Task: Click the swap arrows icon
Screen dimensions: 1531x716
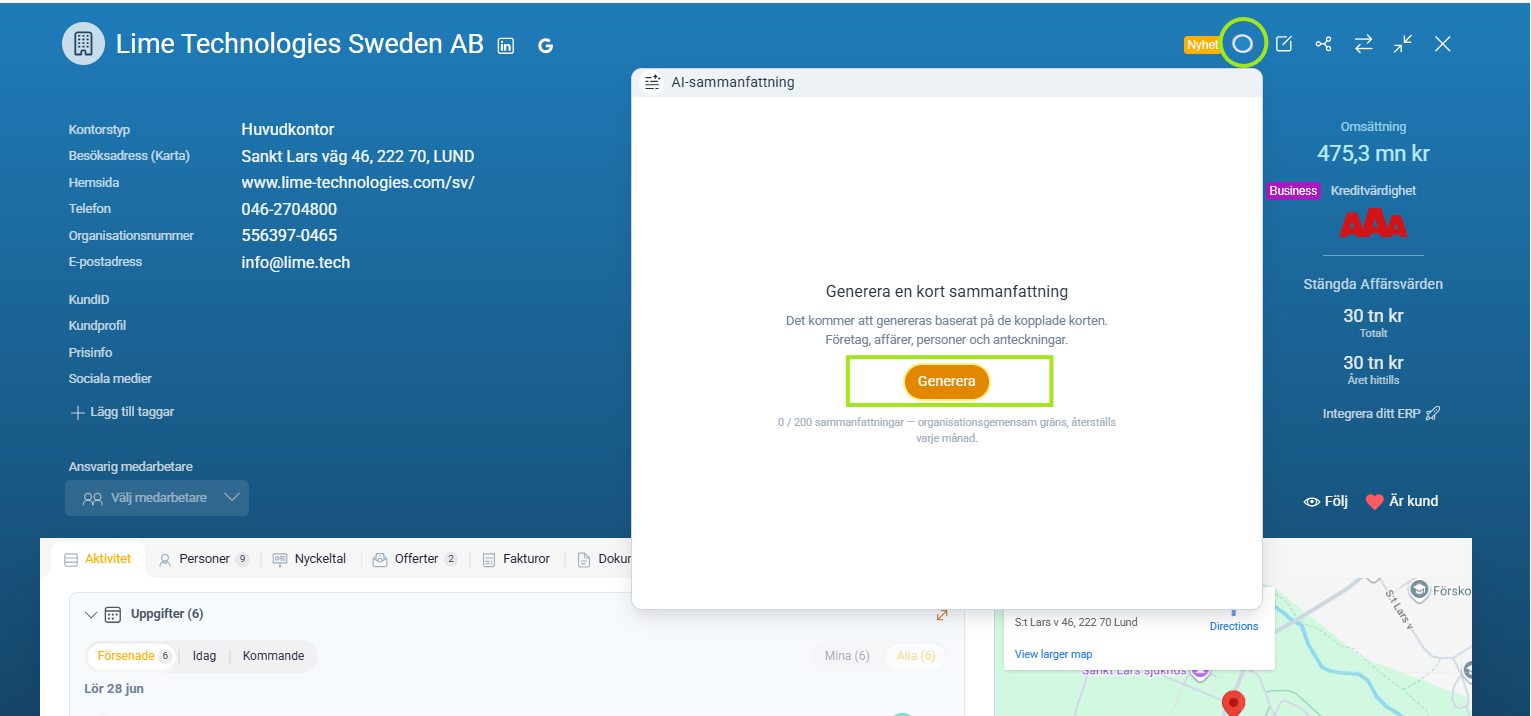Action: 1364,44
